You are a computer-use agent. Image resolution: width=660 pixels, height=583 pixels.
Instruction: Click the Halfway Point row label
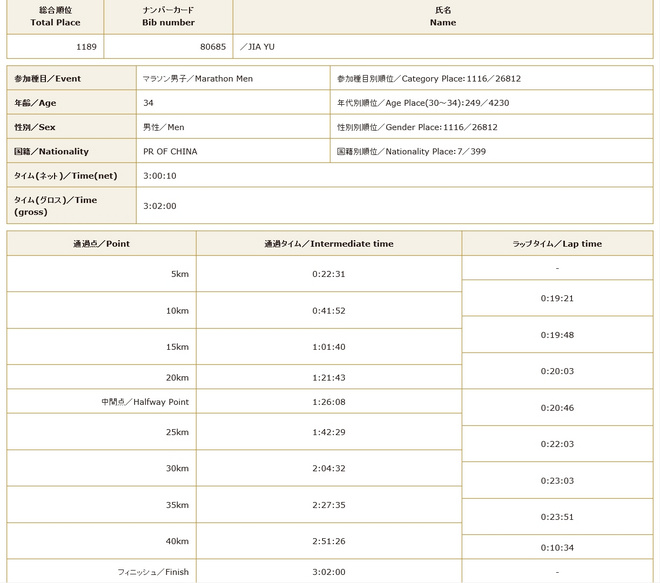[x=145, y=401]
